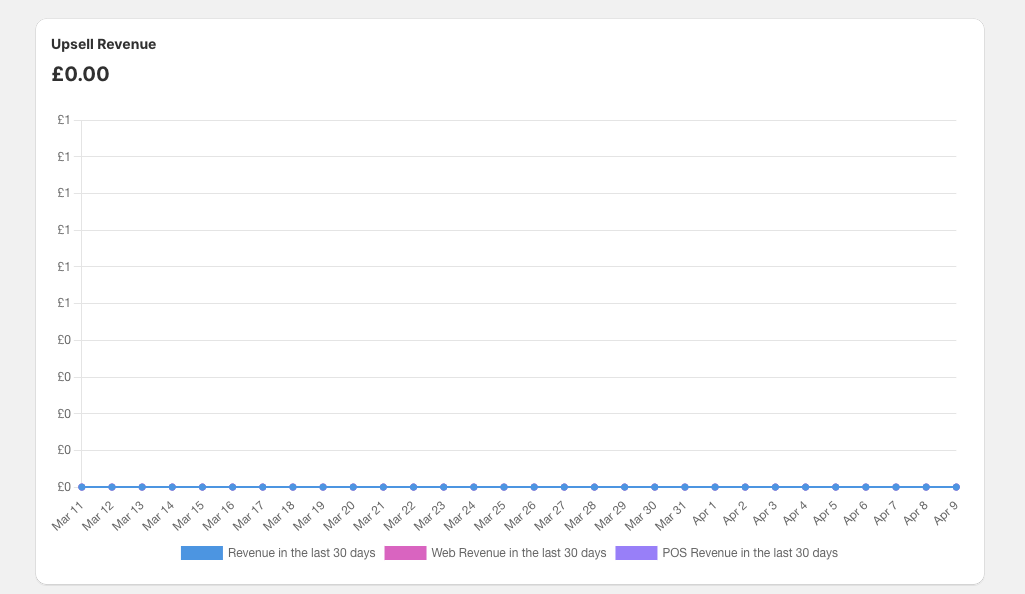
Task: Select the Mar 11 data point on the chart
Action: click(82, 487)
